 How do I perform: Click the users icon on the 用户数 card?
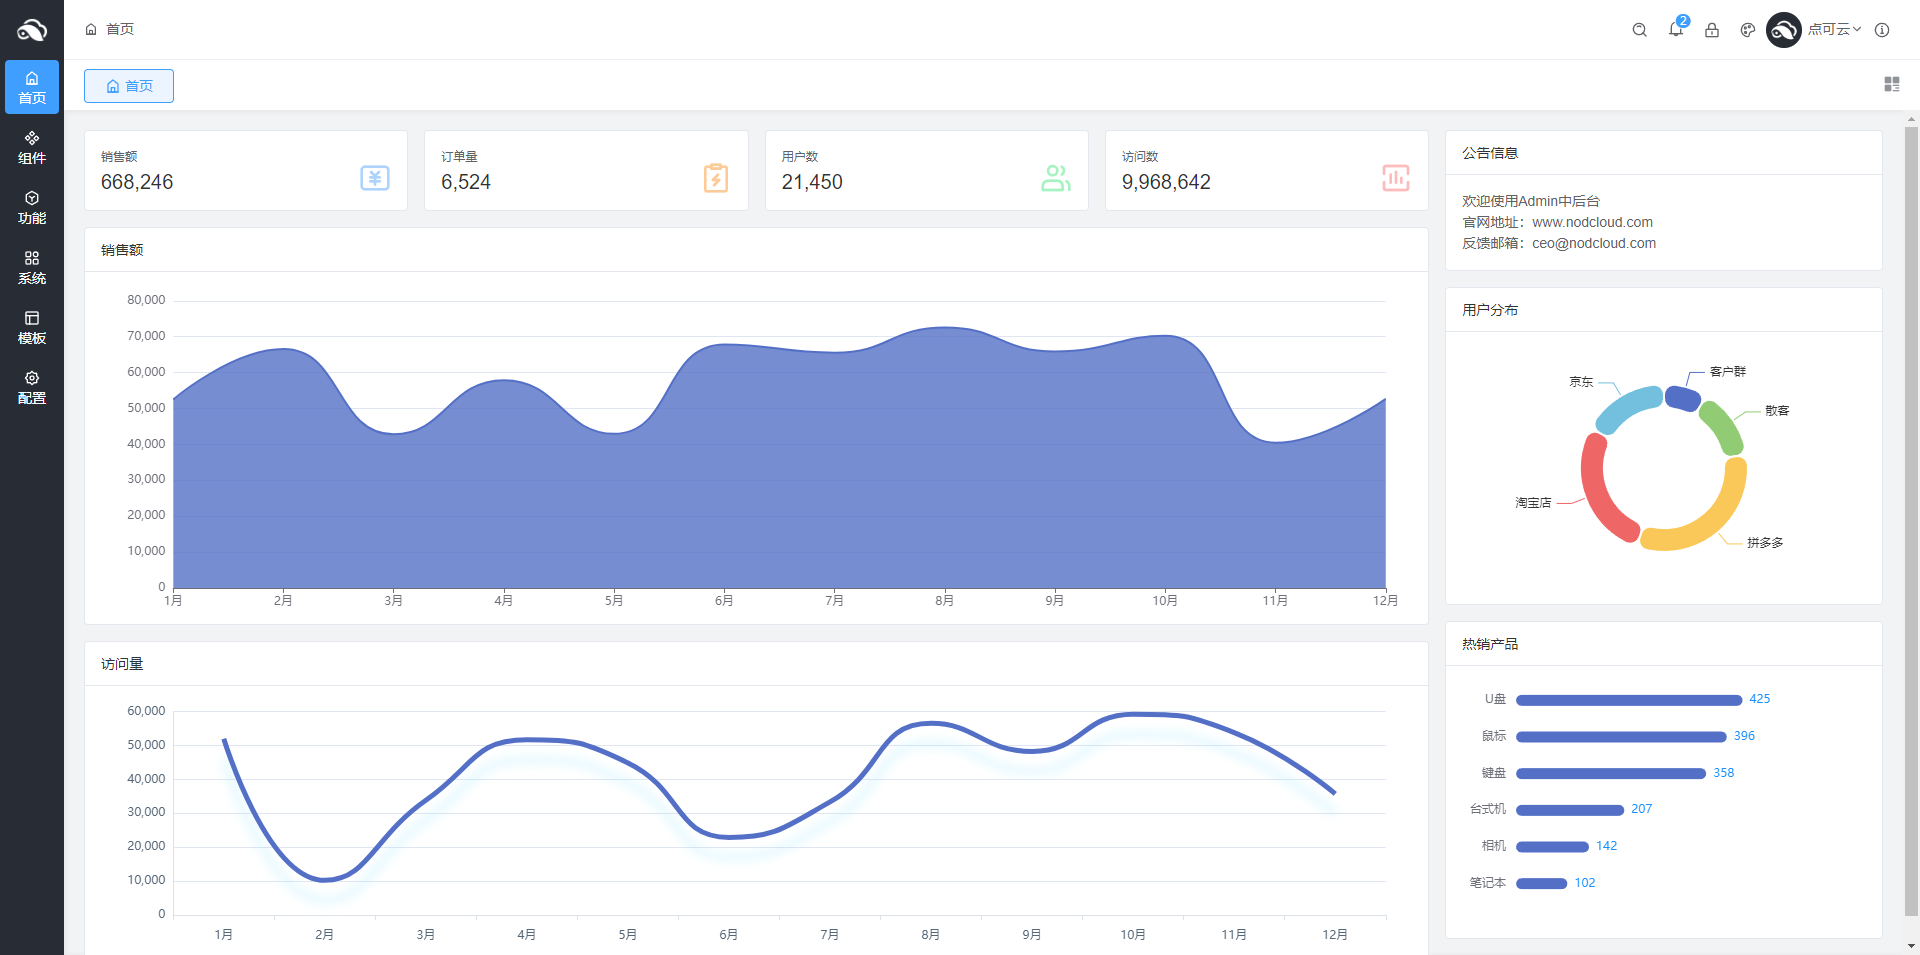point(1056,178)
